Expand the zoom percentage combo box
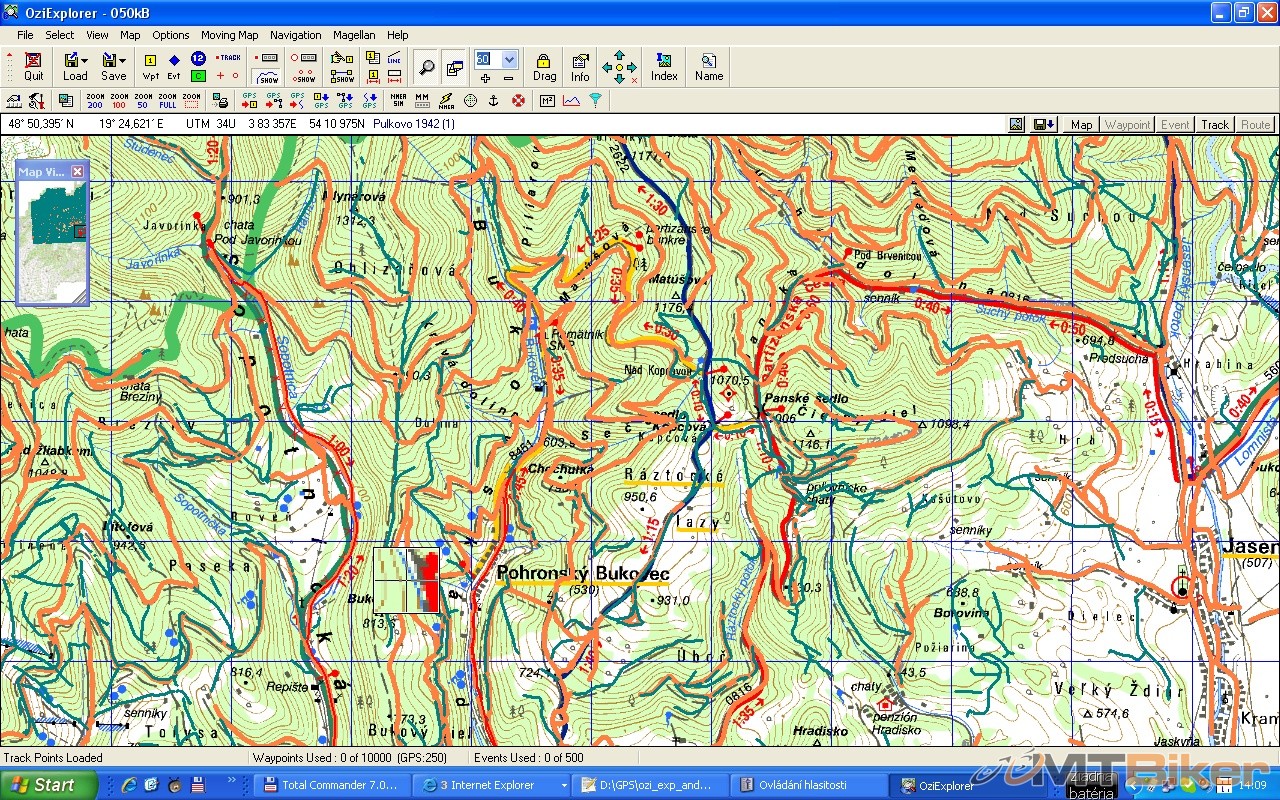The height and width of the screenshot is (800, 1280). 510,59
